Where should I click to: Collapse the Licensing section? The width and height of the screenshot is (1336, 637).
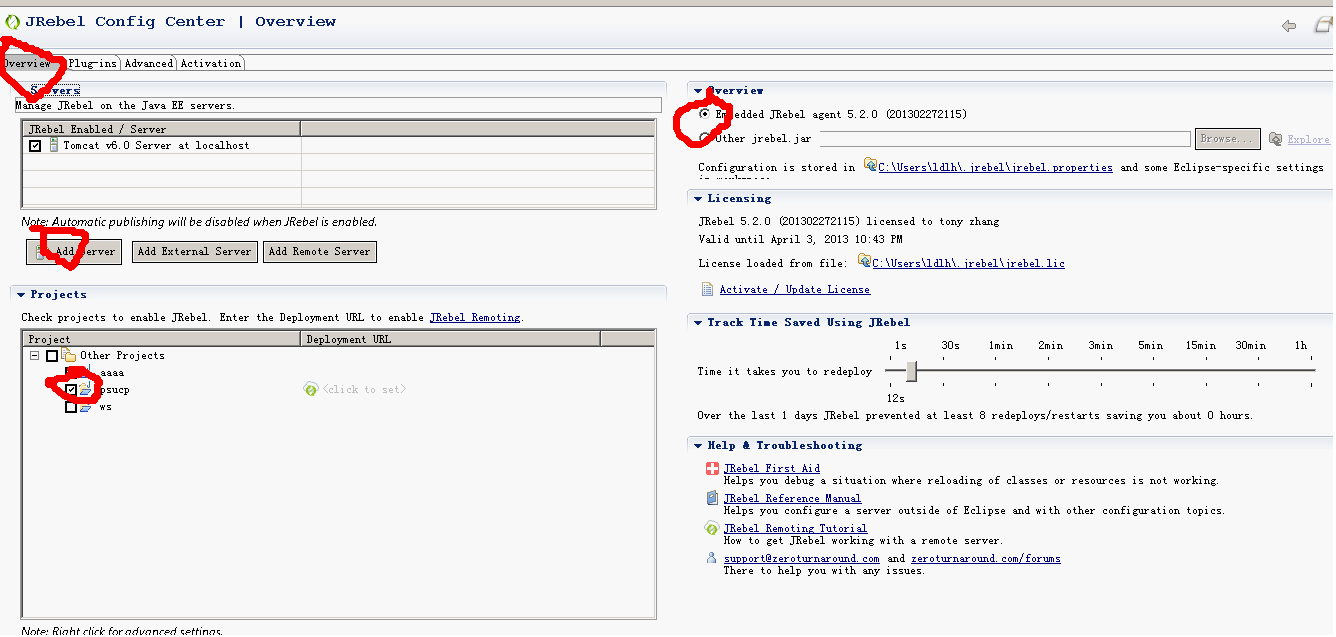pyautogui.click(x=698, y=199)
